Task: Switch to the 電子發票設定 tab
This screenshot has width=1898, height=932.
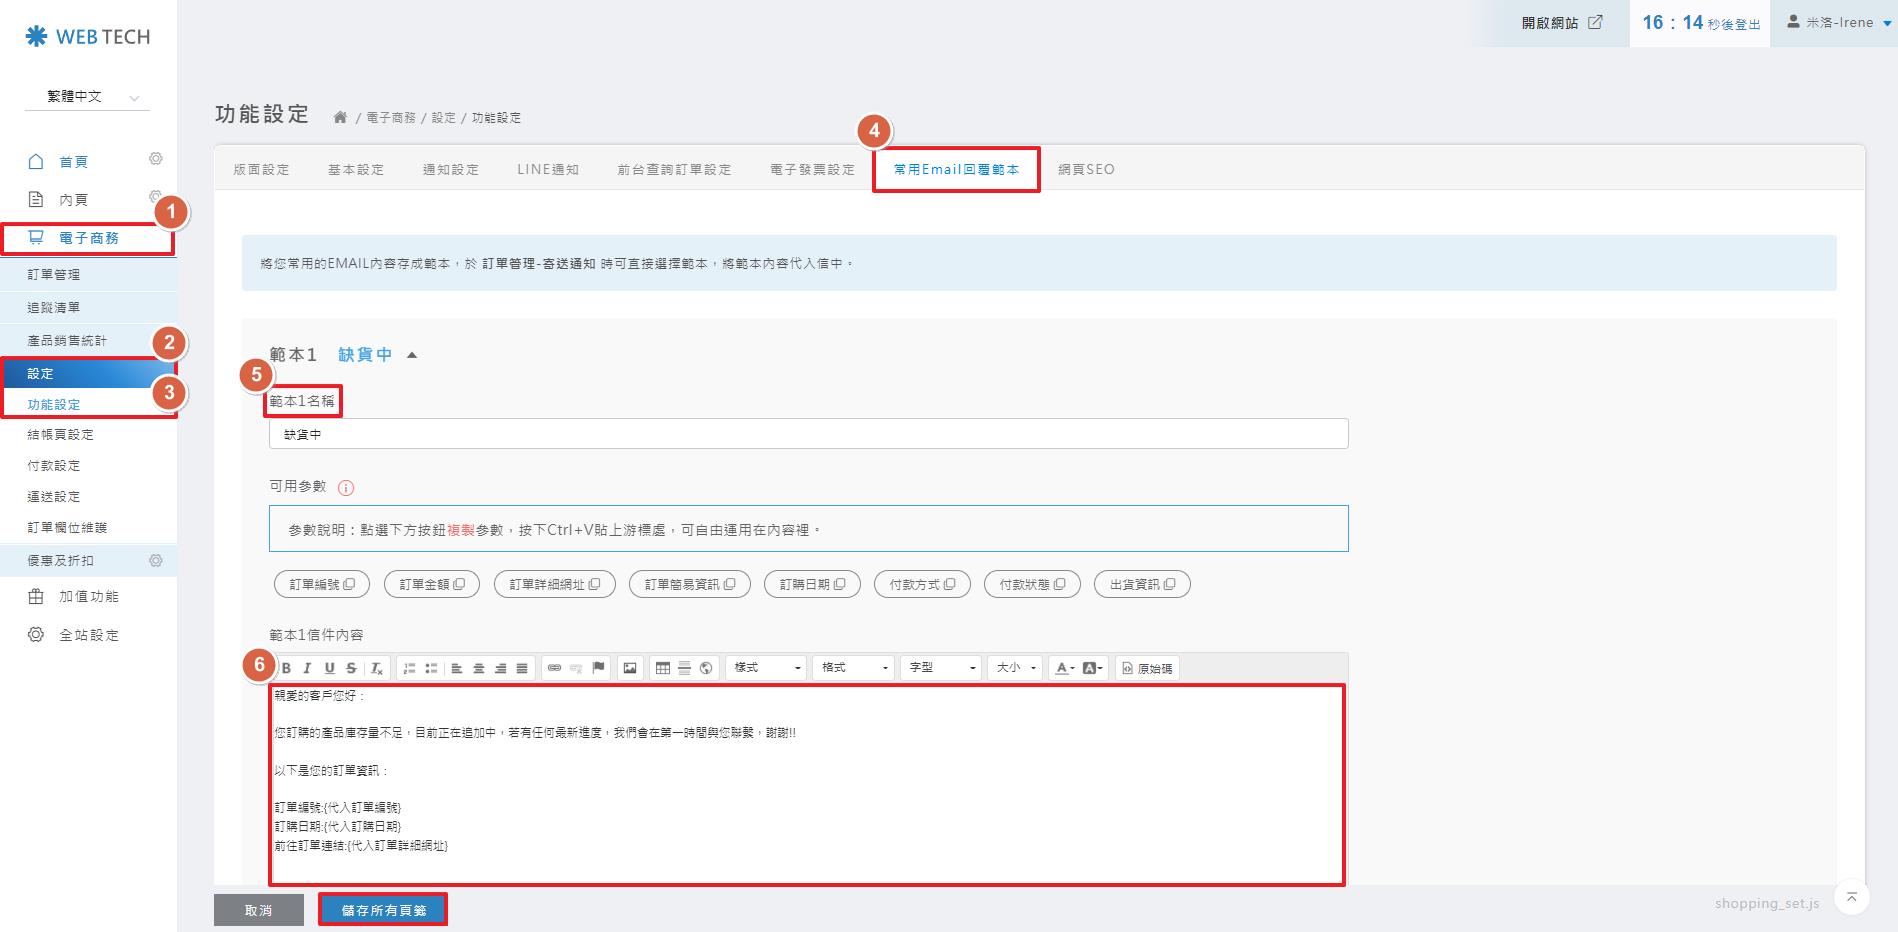Action: [x=812, y=170]
